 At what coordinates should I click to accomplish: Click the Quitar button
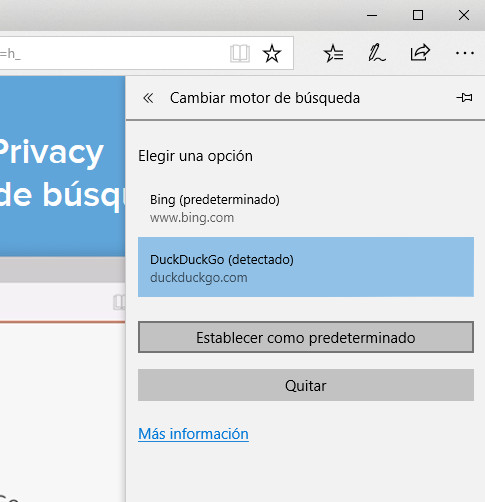(x=306, y=385)
